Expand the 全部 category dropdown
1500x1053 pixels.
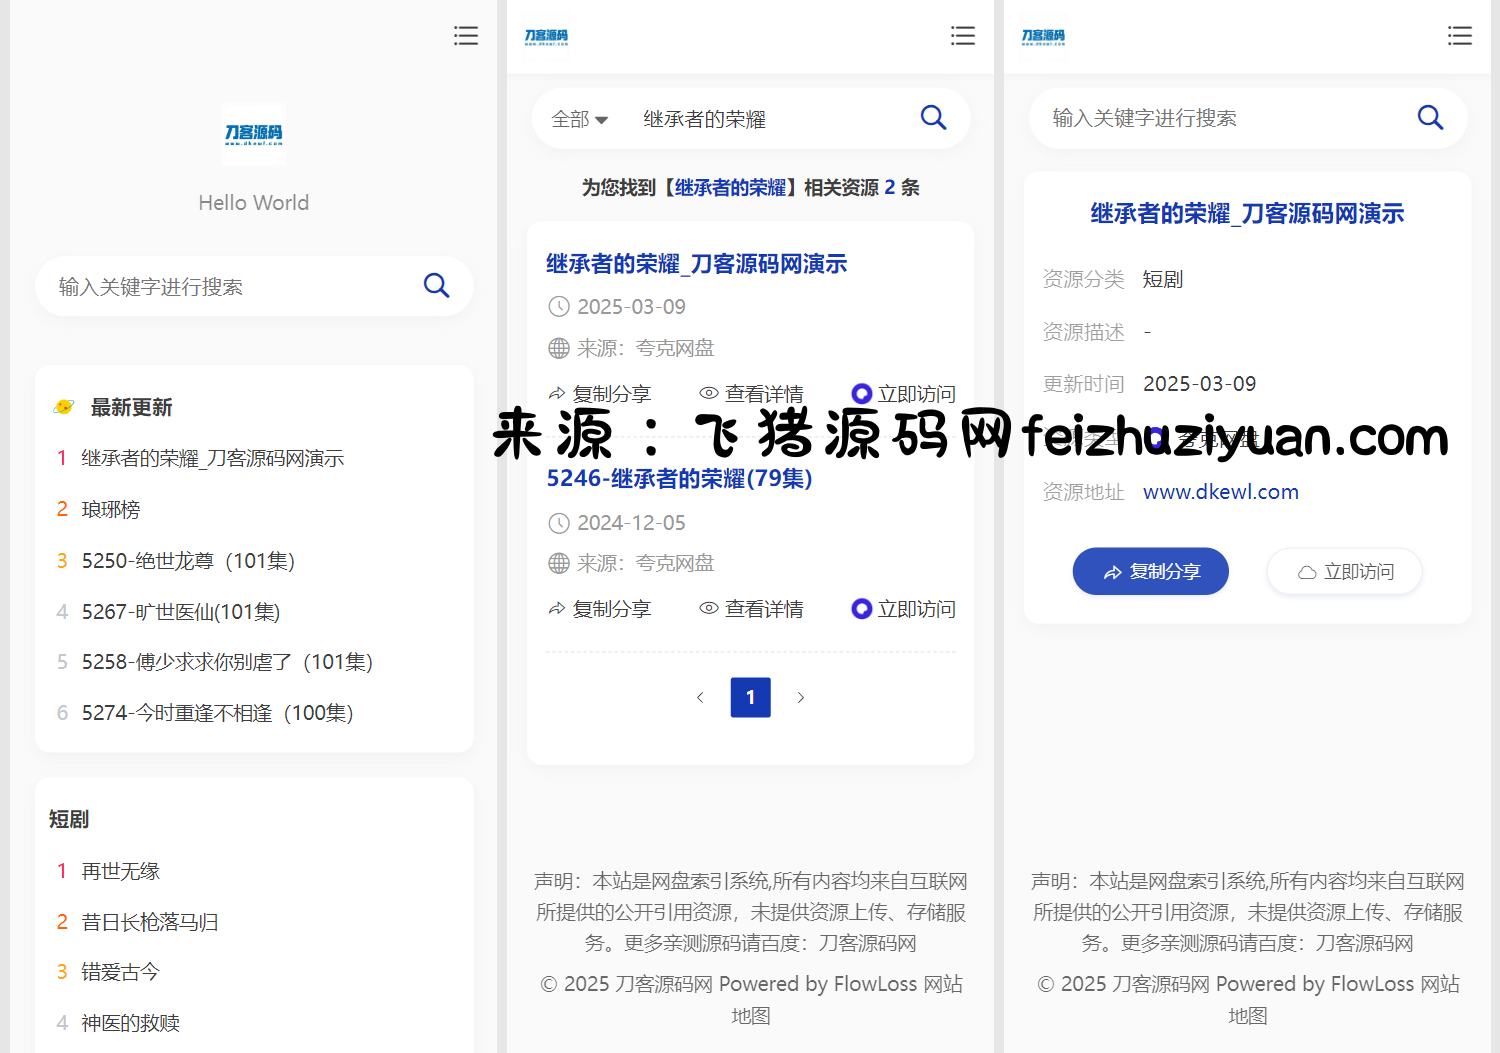point(579,119)
